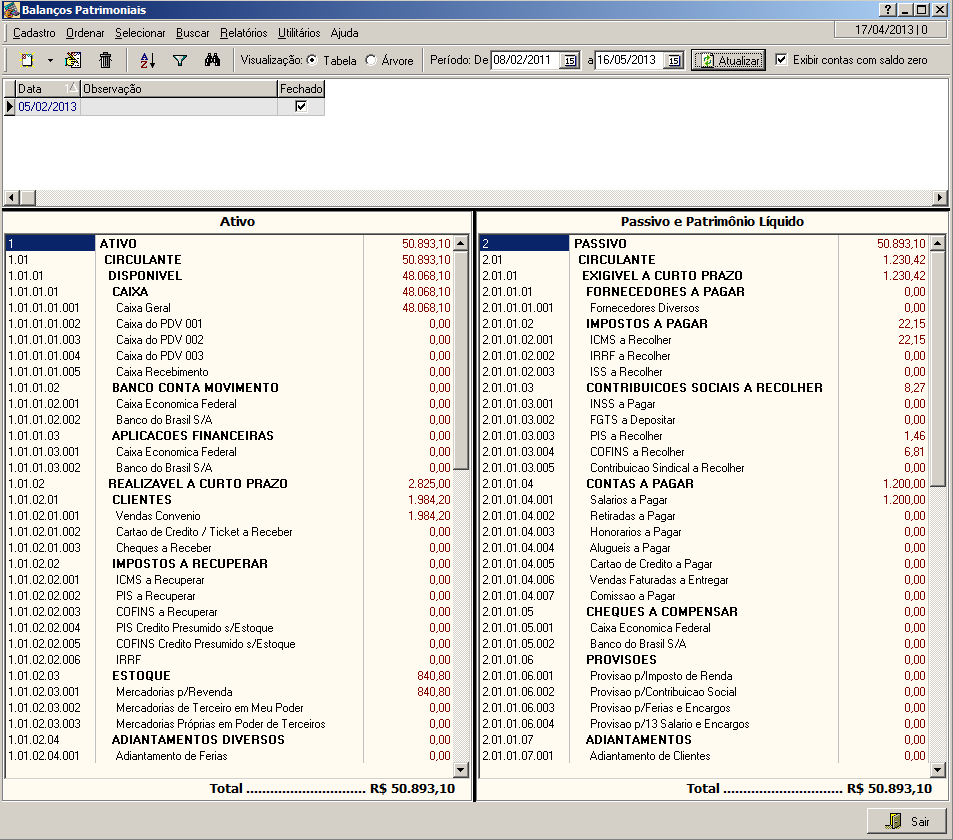Select the Caixa do PDV 002 row
Viewport: 953px width, 840px height.
tap(229, 340)
